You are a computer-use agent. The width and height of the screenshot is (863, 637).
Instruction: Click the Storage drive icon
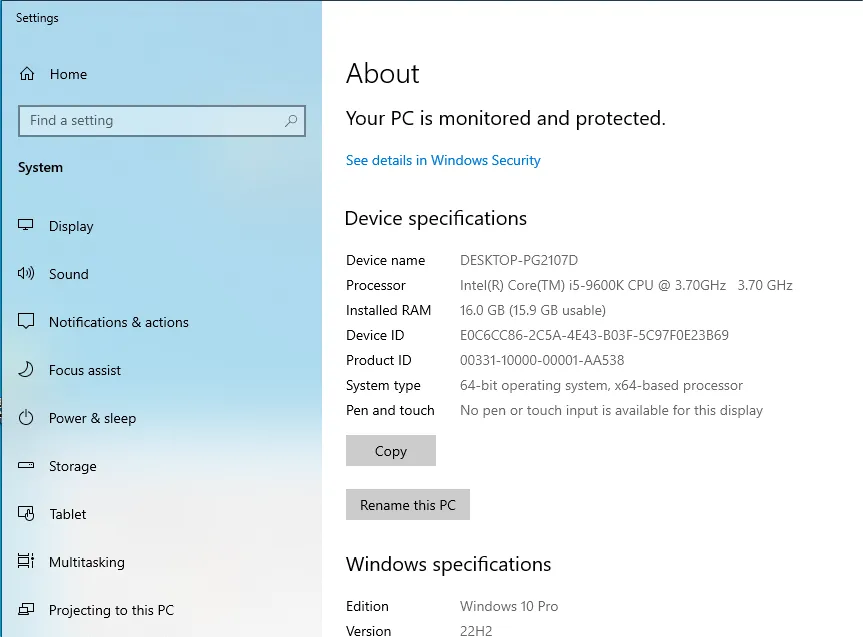[27, 466]
